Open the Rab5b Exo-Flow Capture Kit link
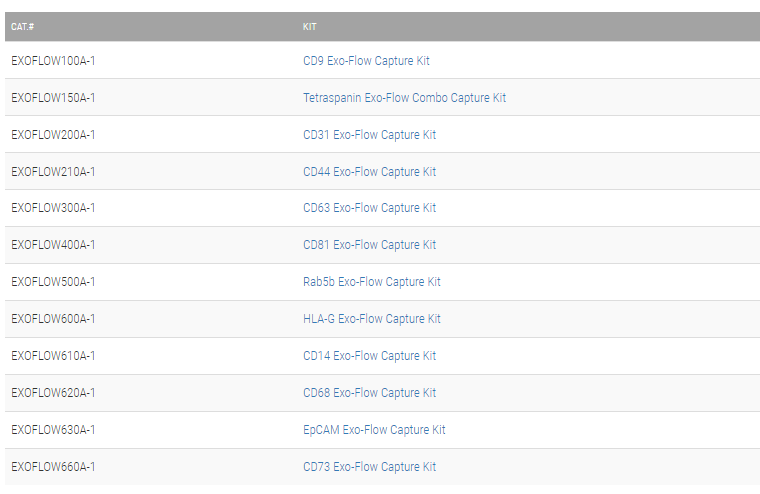The height and width of the screenshot is (494, 760). coord(371,282)
